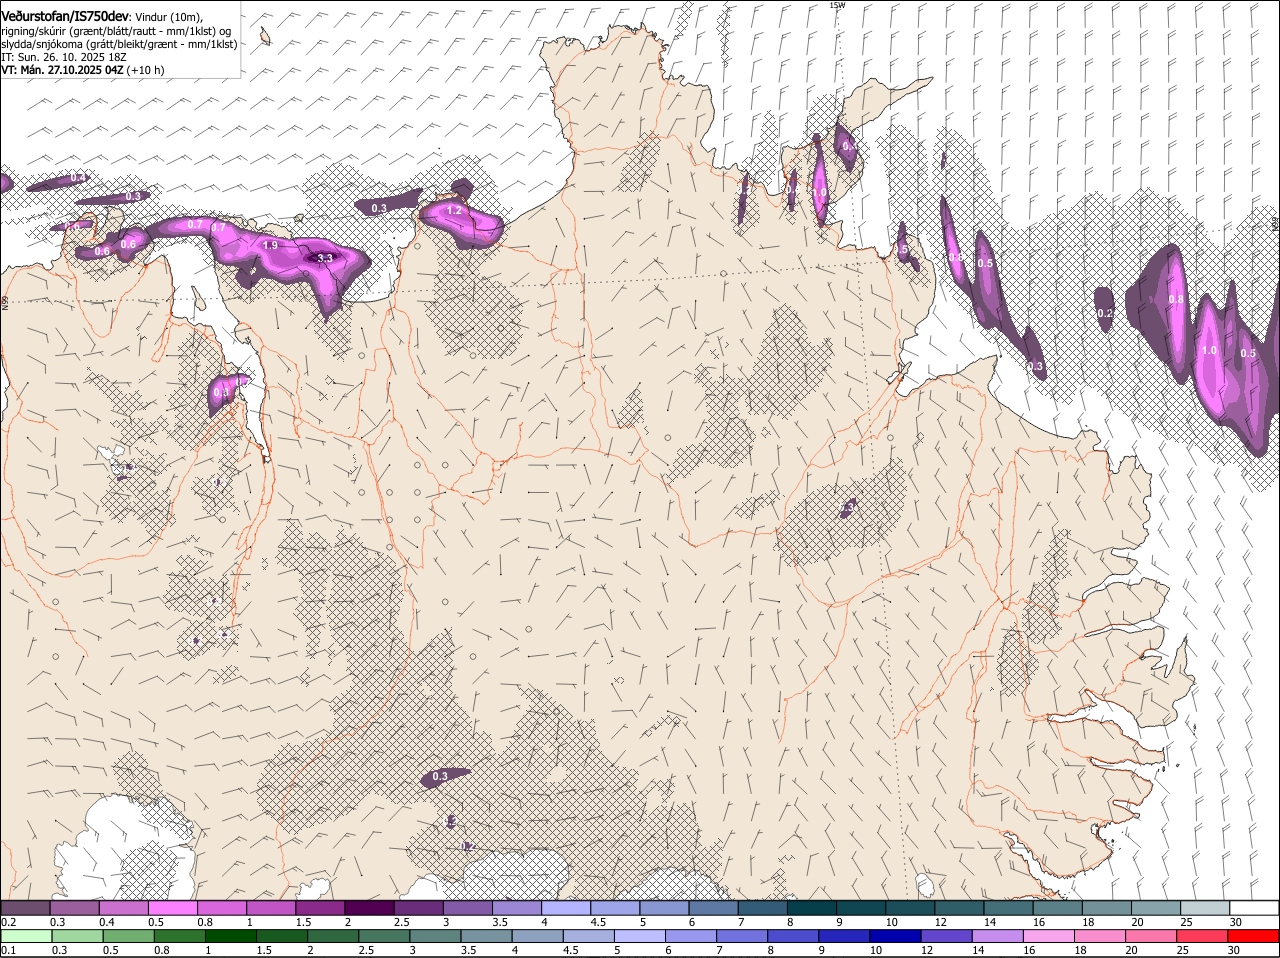Pick the 0.5 swatch in the lower green scale

pos(128,936)
